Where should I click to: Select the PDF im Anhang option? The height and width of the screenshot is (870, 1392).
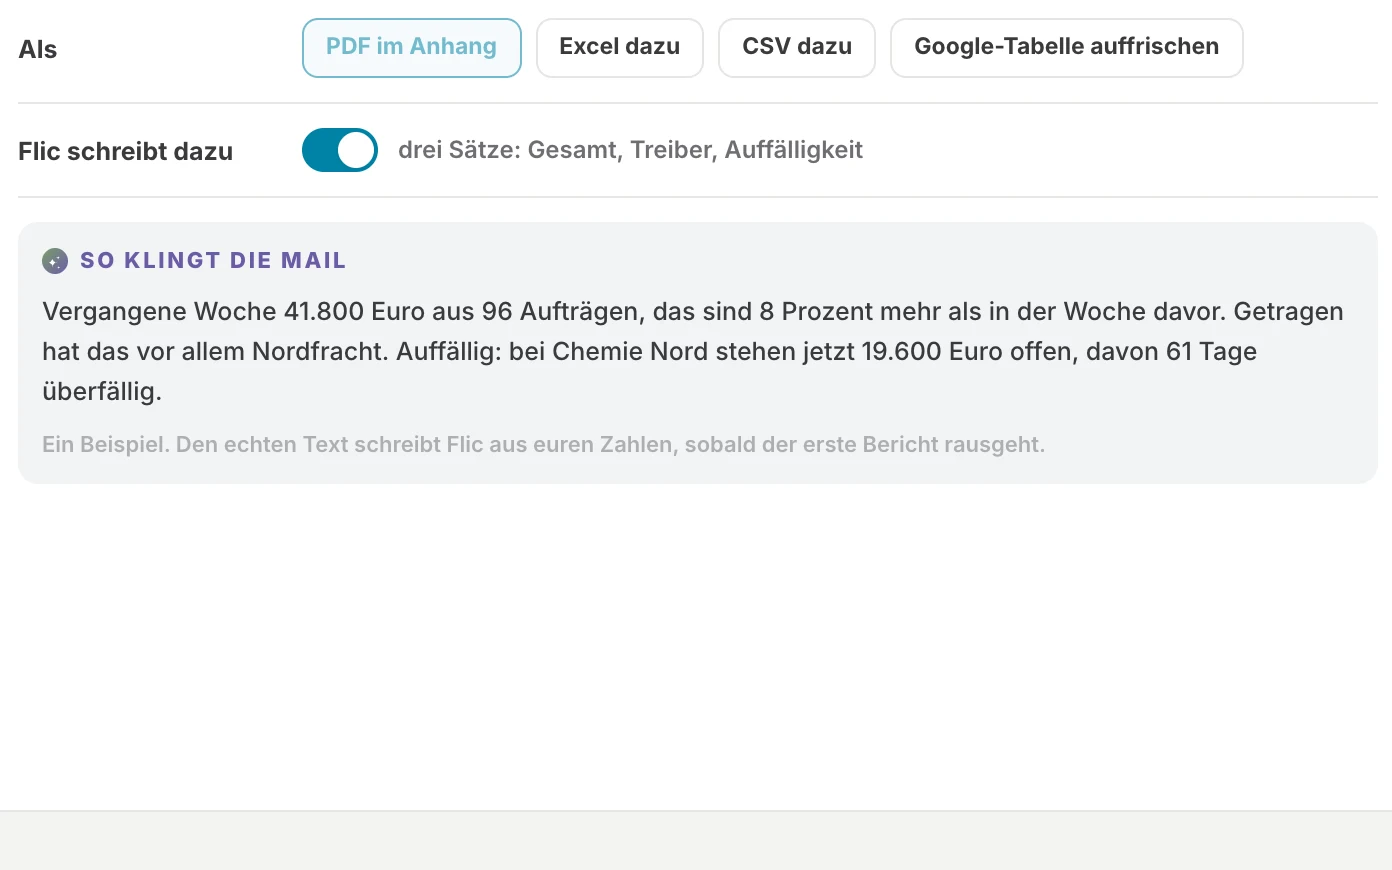tap(411, 48)
